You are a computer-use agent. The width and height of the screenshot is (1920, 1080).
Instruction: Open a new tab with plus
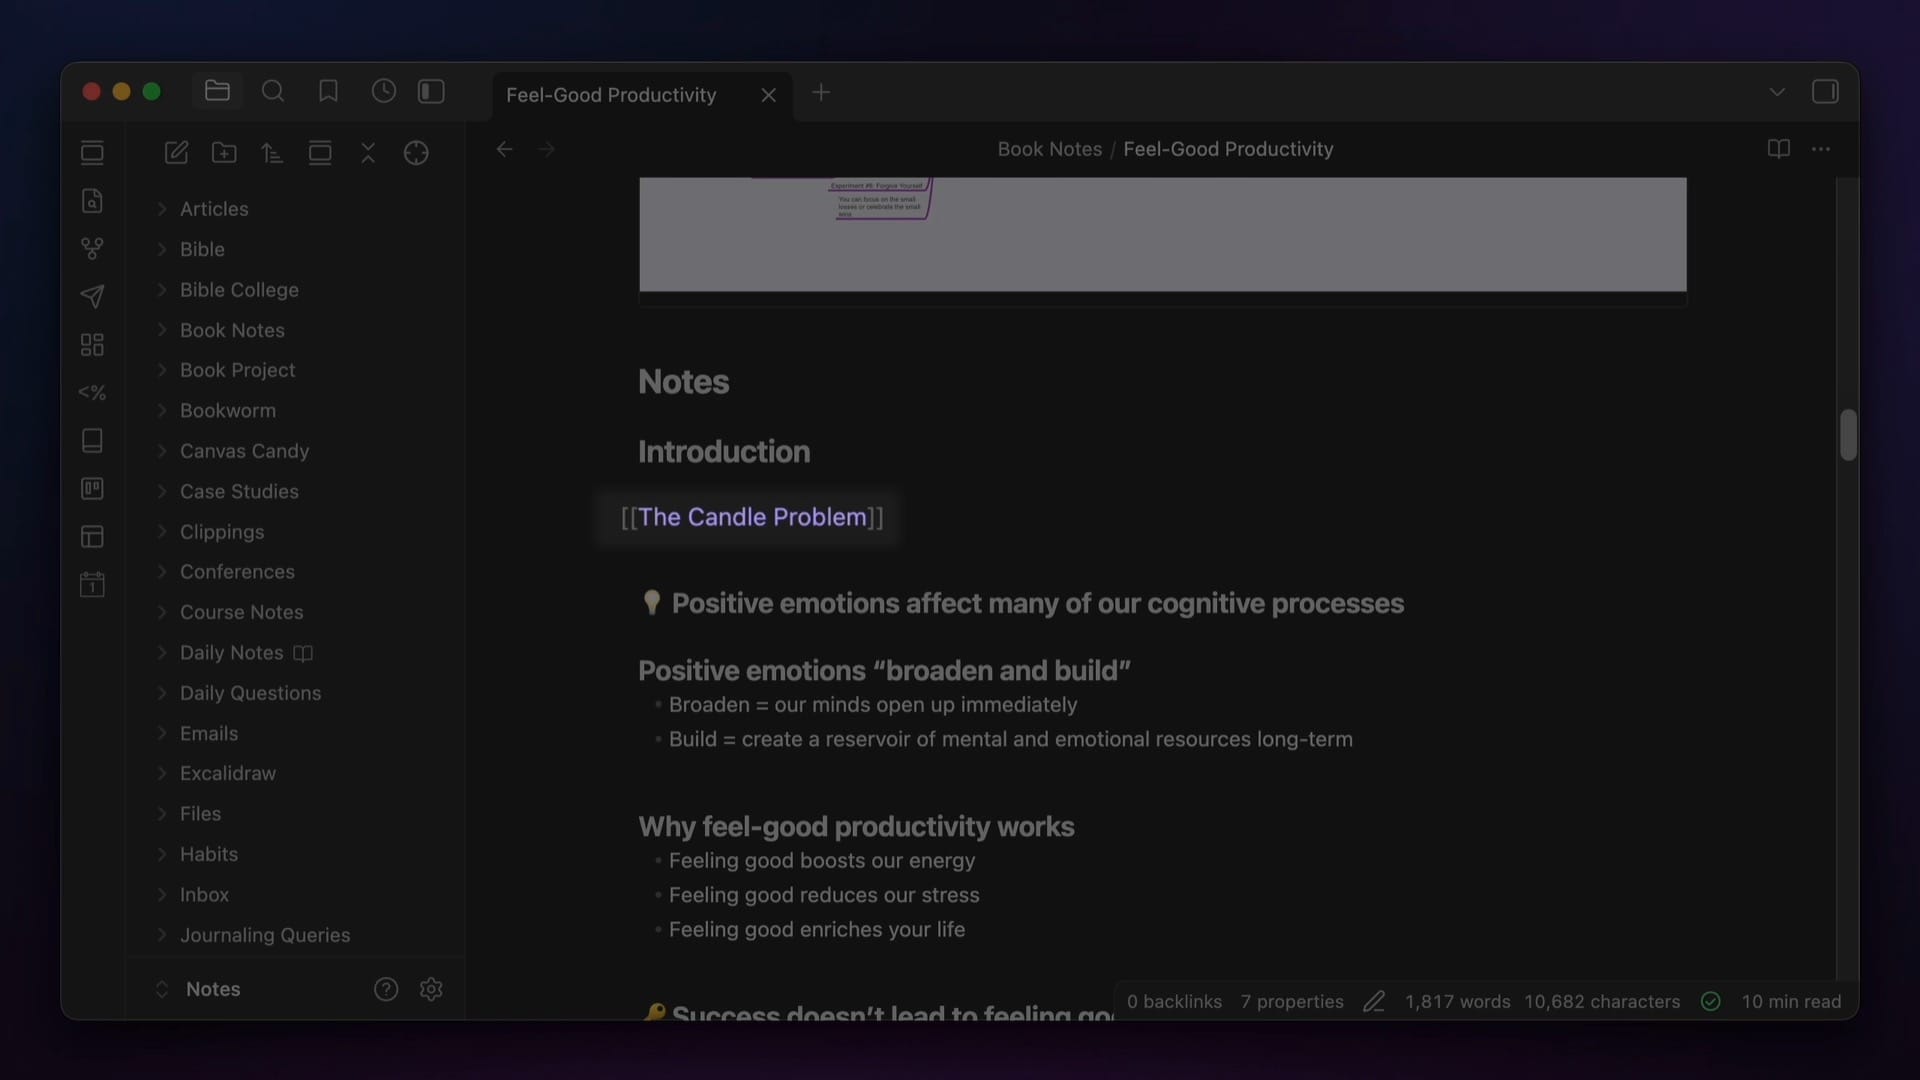(821, 93)
